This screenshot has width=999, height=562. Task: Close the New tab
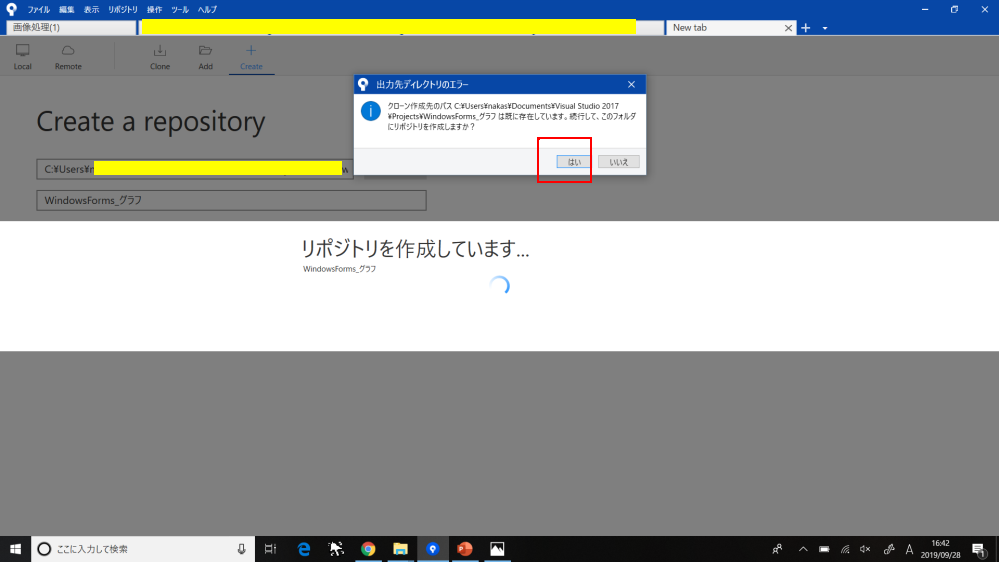[788, 28]
